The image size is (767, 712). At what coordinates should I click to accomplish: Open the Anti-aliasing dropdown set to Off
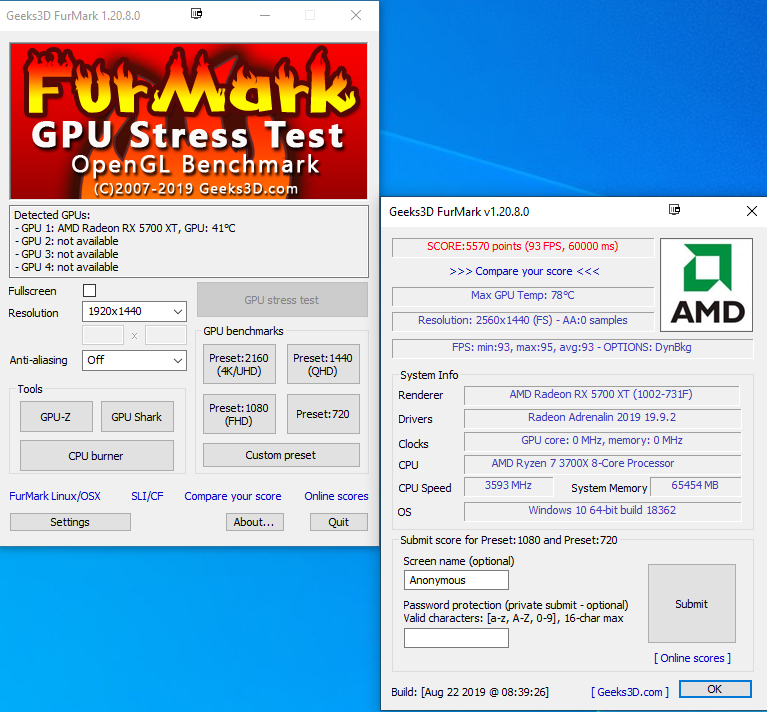pyautogui.click(x=135, y=360)
